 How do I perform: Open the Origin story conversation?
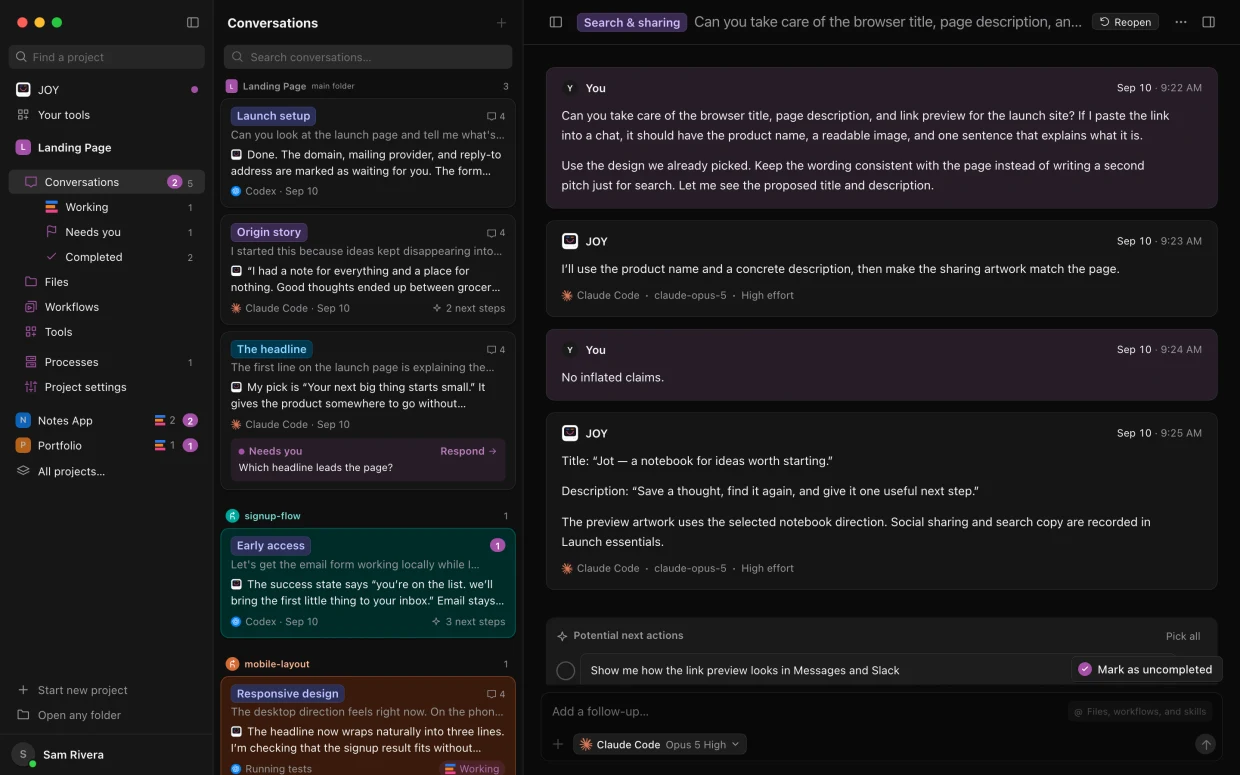(368, 270)
